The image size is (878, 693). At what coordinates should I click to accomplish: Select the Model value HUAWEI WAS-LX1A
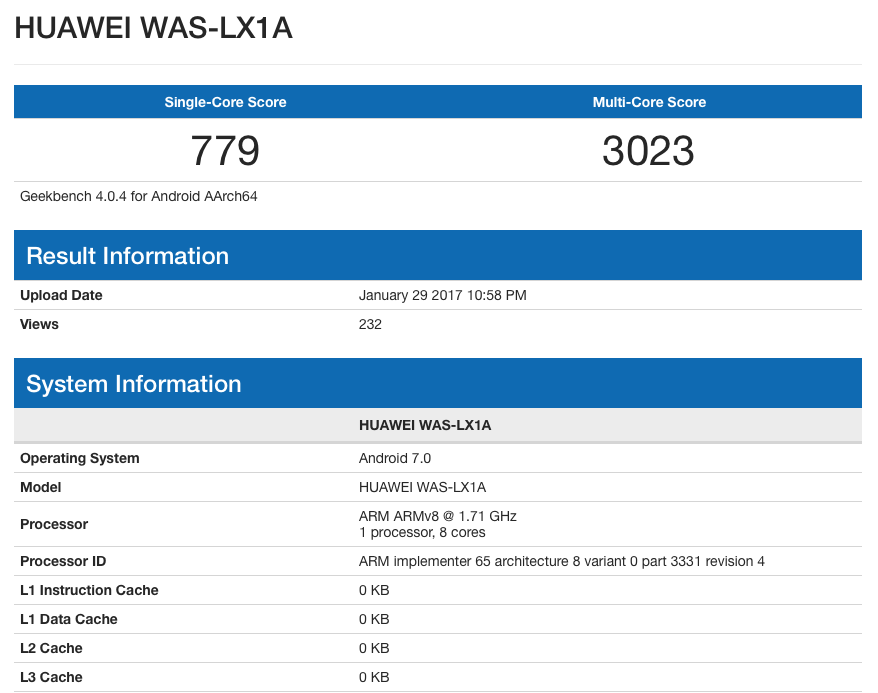pyautogui.click(x=422, y=487)
